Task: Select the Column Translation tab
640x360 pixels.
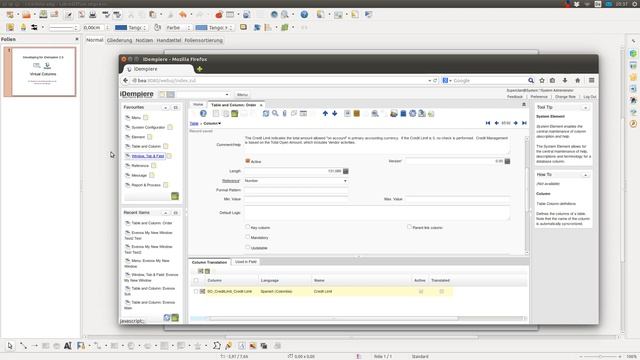Action: pos(209,262)
